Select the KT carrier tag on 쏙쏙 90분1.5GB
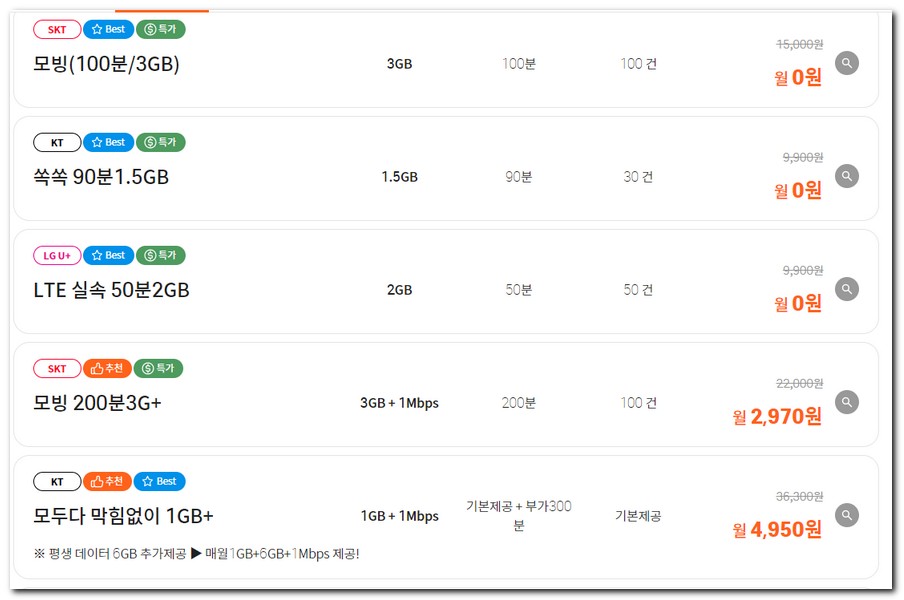This screenshot has width=904, height=600. click(x=57, y=143)
